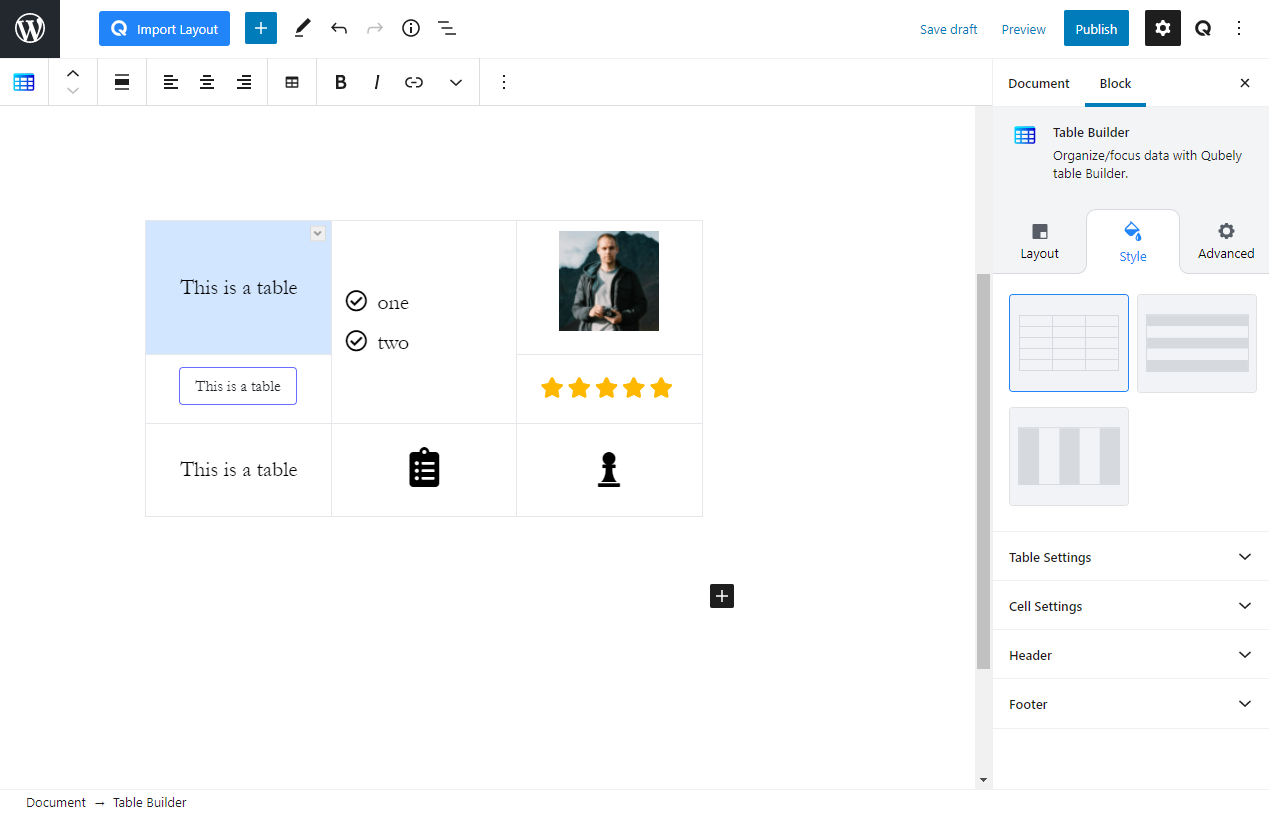
Task: Click the link insert icon
Action: 414,83
